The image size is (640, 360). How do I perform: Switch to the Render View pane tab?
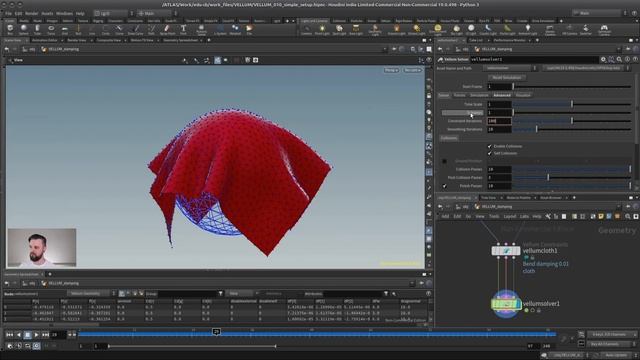[x=77, y=40]
